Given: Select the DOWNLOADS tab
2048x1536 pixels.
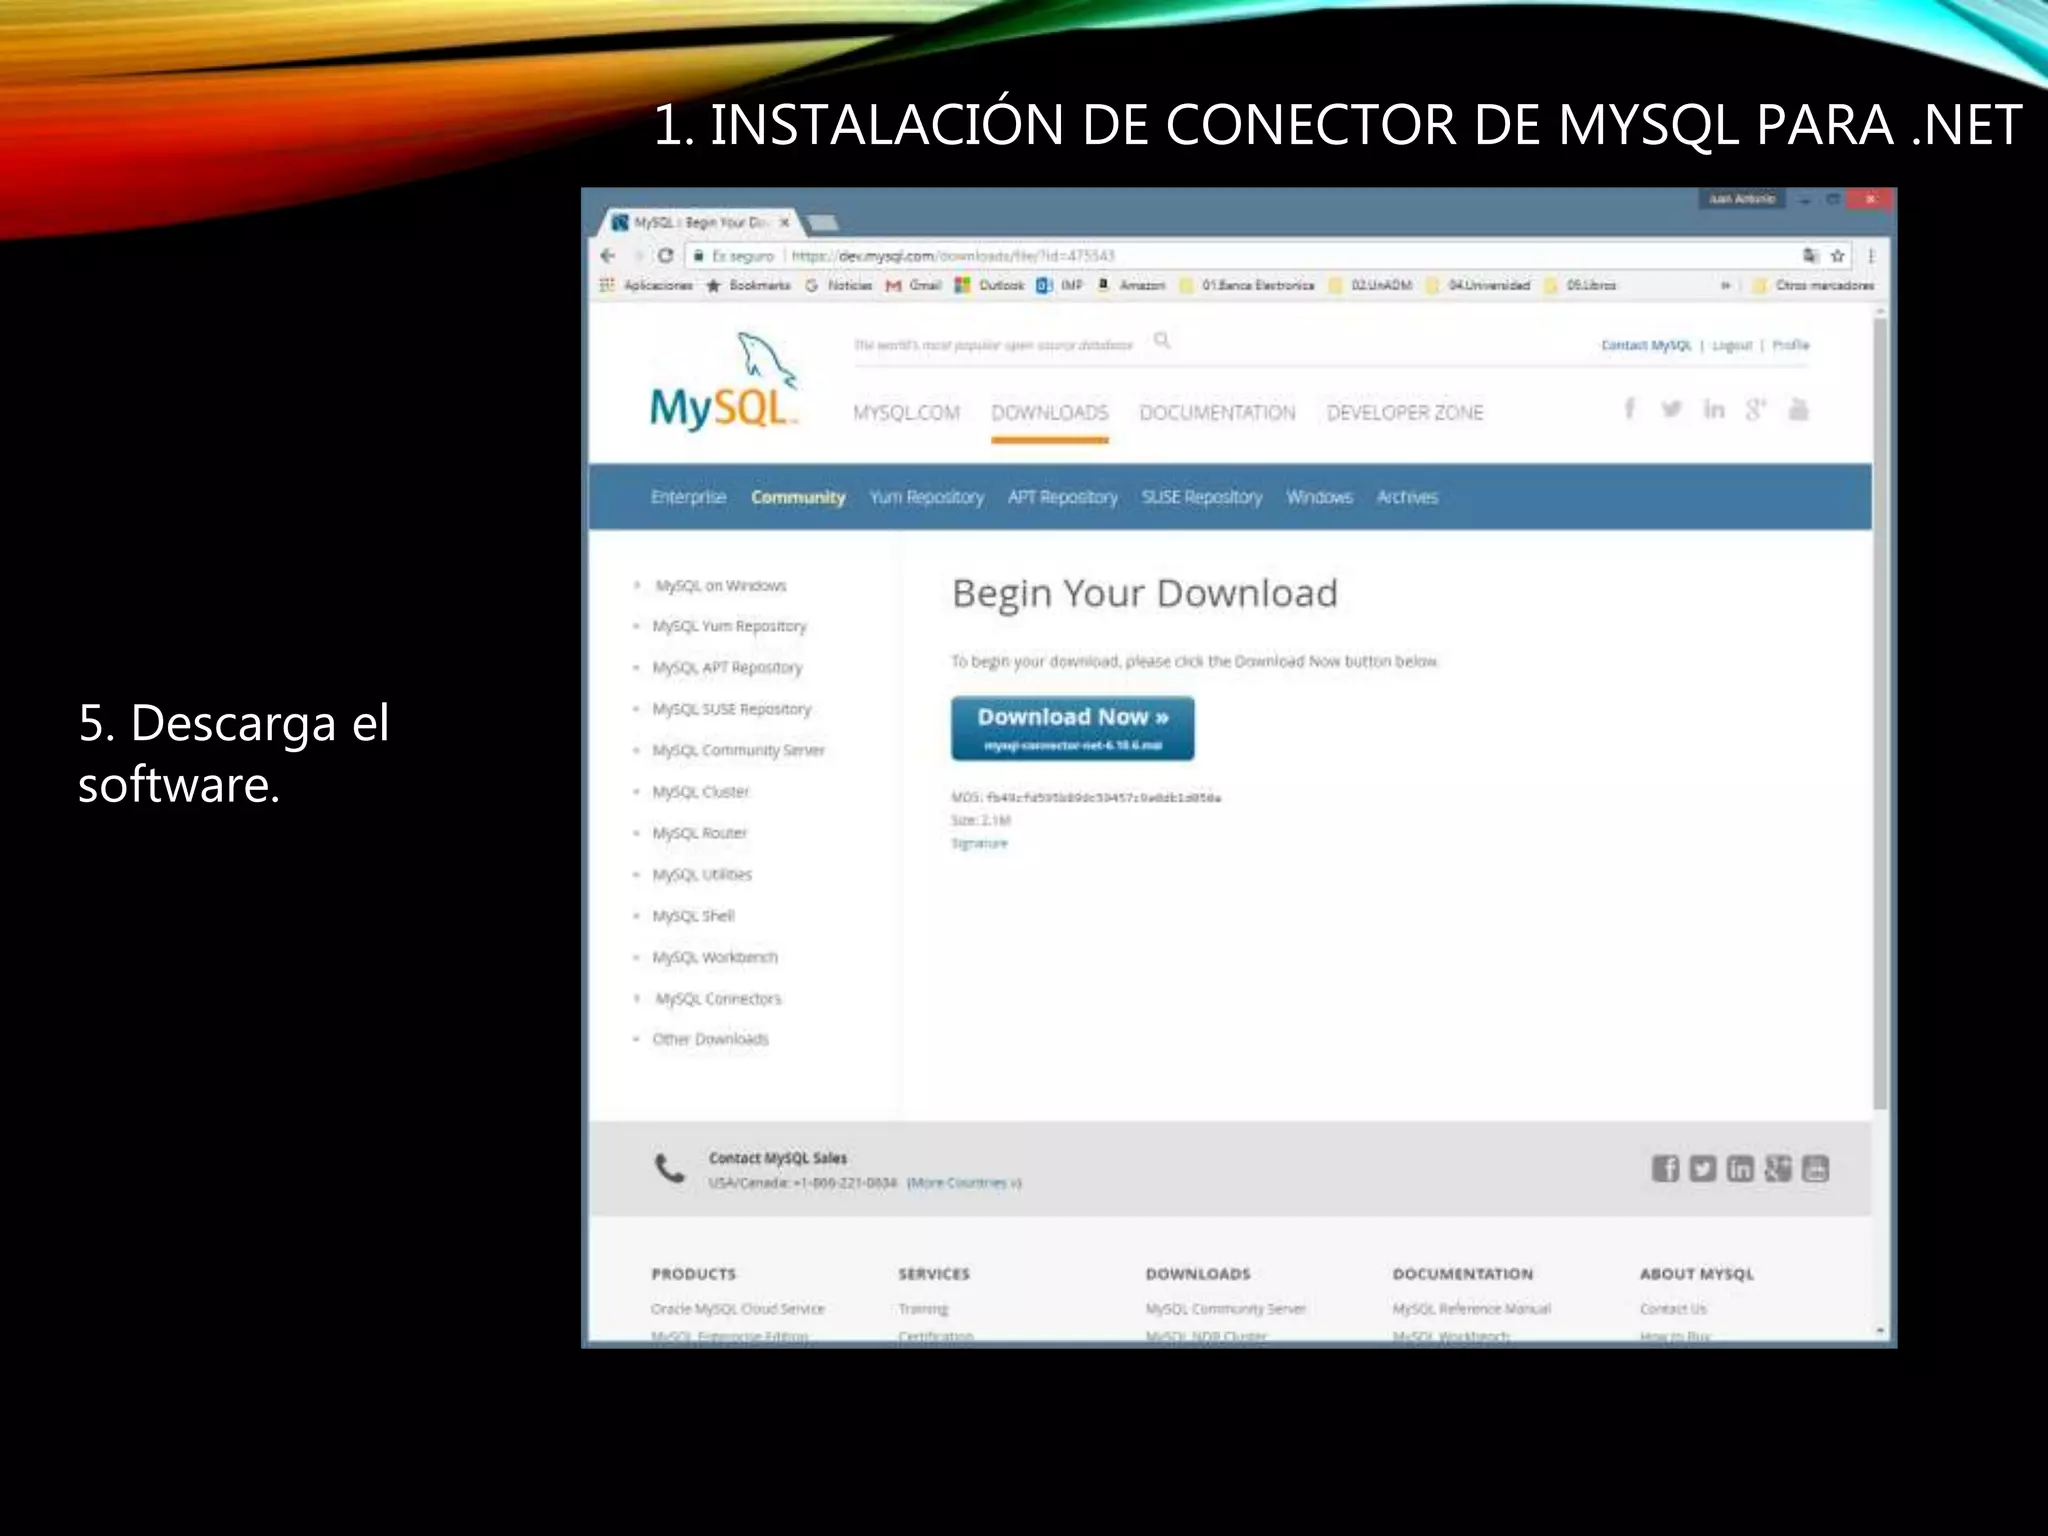Looking at the screenshot, I should (x=1050, y=413).
